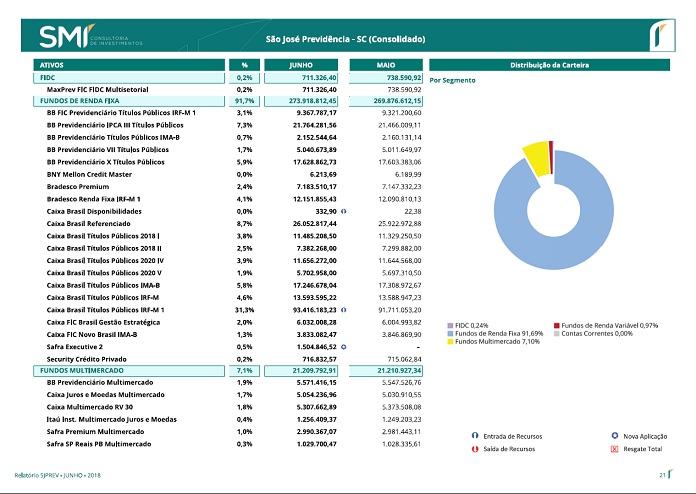Click the June total 273.918.812,45
Viewport: 696px width, 494px height.
[312, 101]
